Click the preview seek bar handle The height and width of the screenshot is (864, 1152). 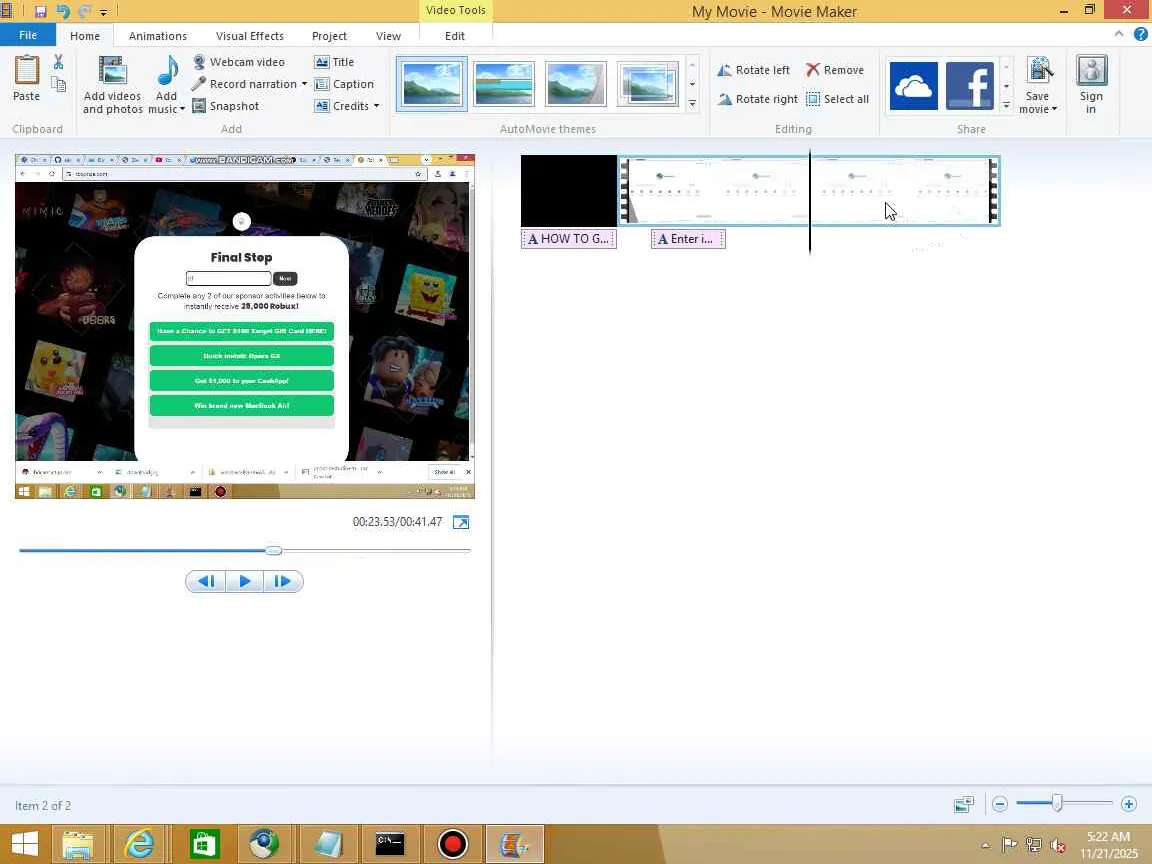273,550
